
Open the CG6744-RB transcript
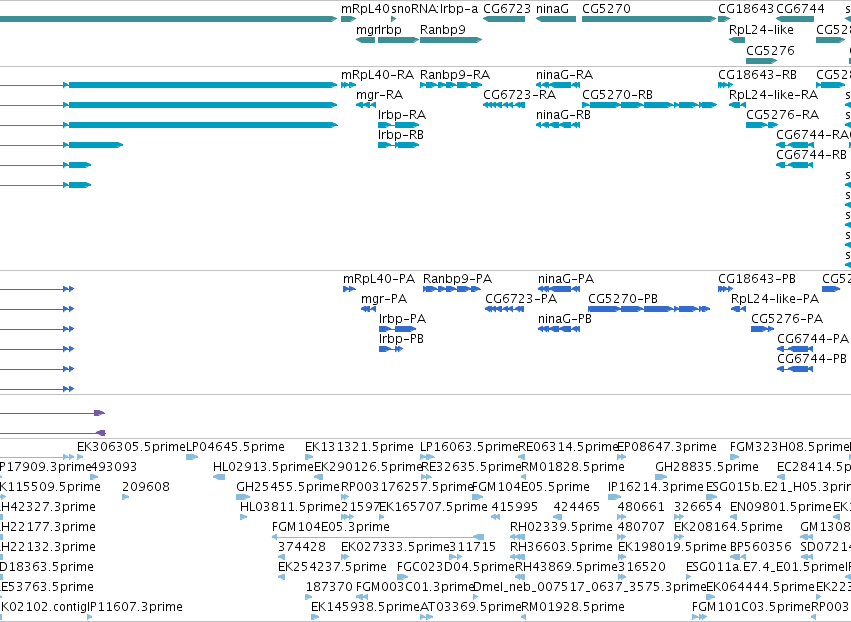point(795,165)
